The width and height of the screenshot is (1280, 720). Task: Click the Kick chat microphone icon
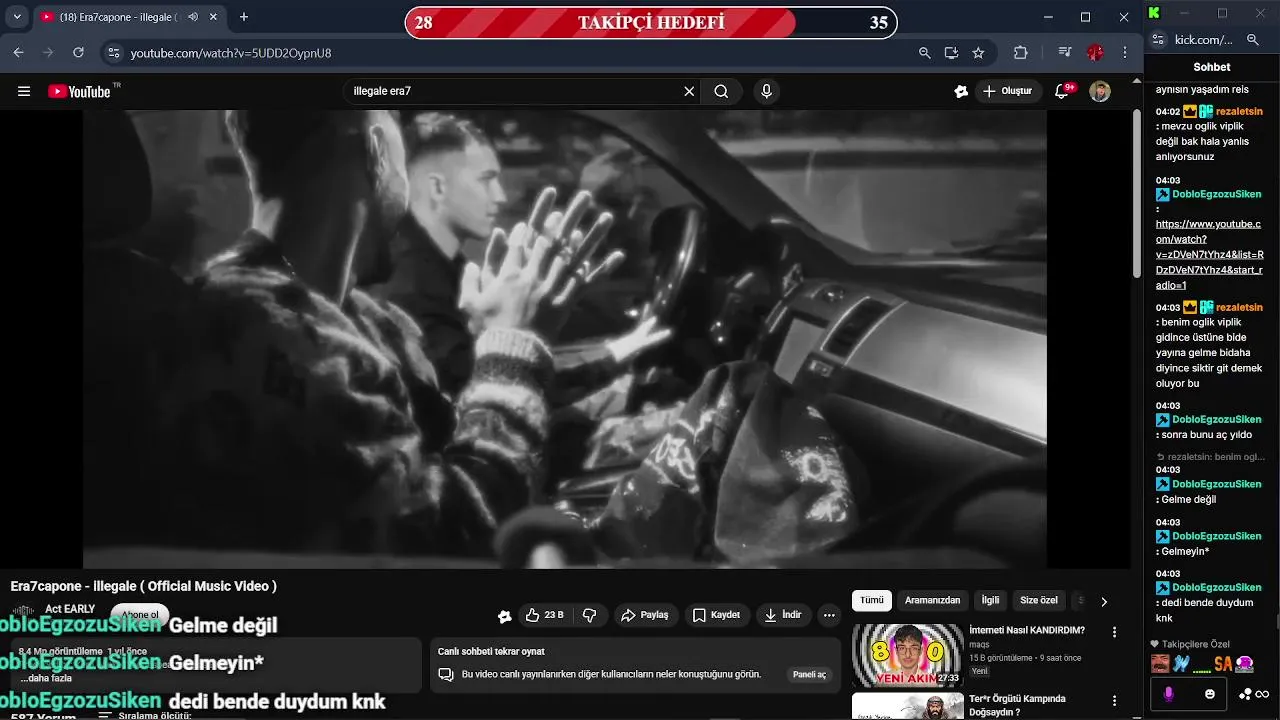(x=1169, y=694)
